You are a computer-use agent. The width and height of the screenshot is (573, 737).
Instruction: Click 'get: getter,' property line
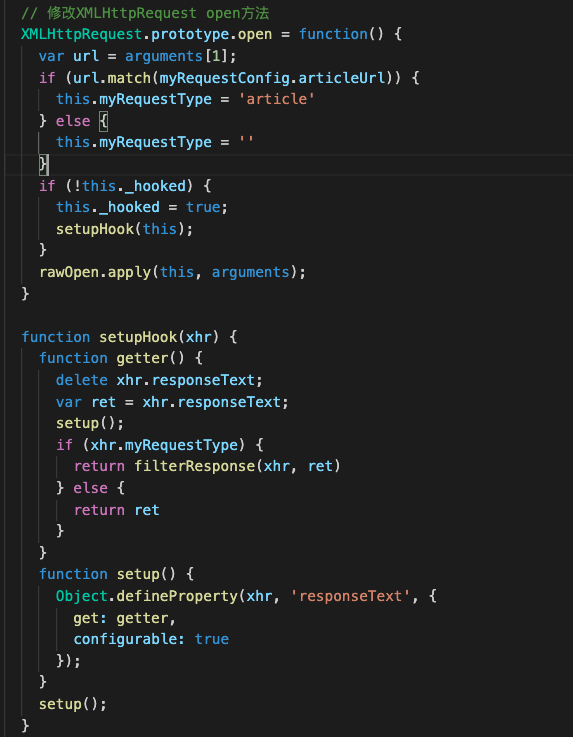125,618
